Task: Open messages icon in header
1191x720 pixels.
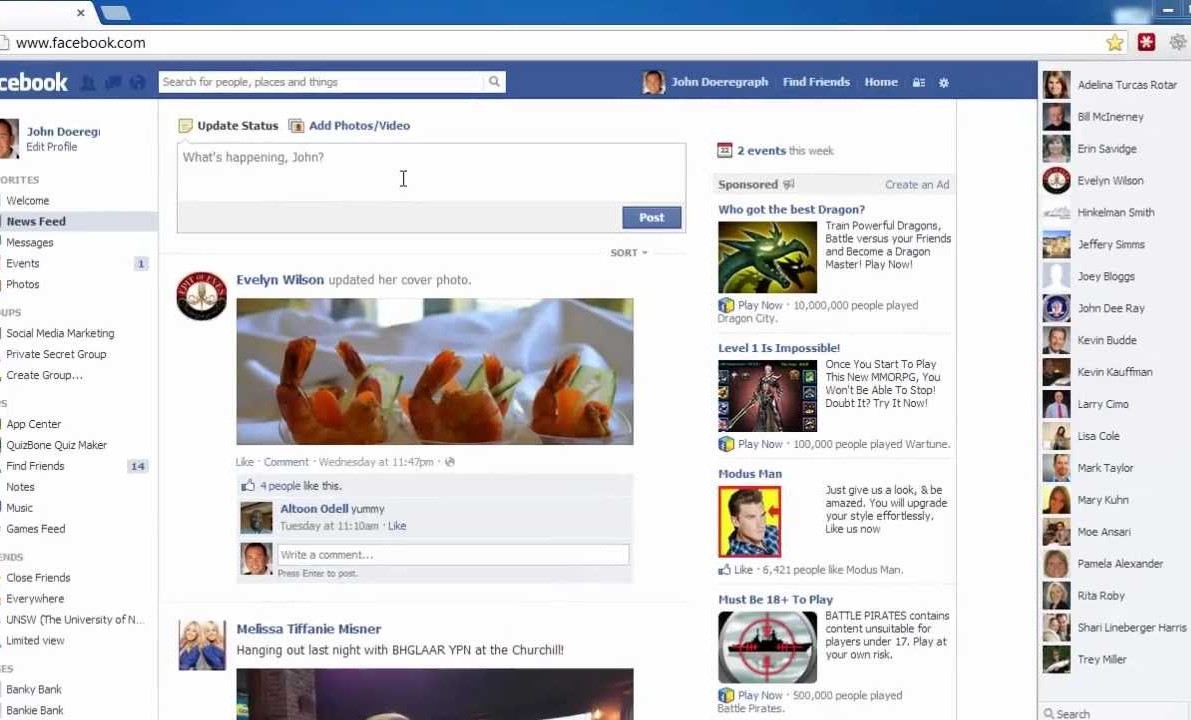Action: click(113, 83)
